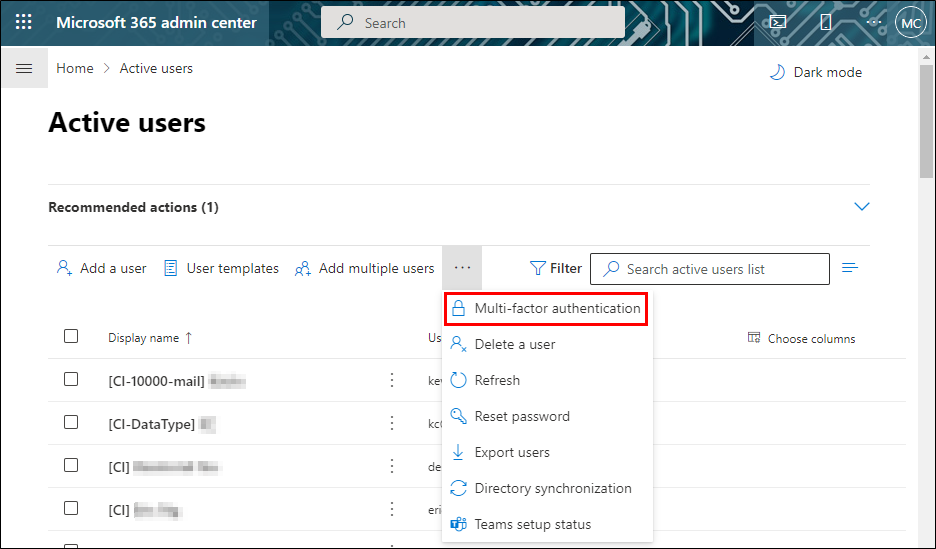Viewport: 936px width, 549px height.
Task: Click scrollbar up arrow
Action: (x=926, y=57)
